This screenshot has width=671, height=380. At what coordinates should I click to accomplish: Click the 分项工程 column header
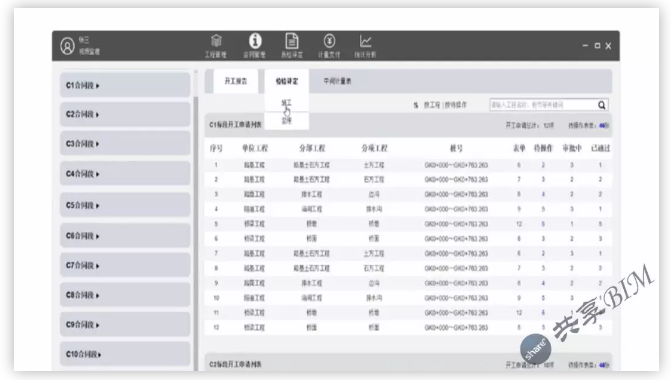(374, 148)
